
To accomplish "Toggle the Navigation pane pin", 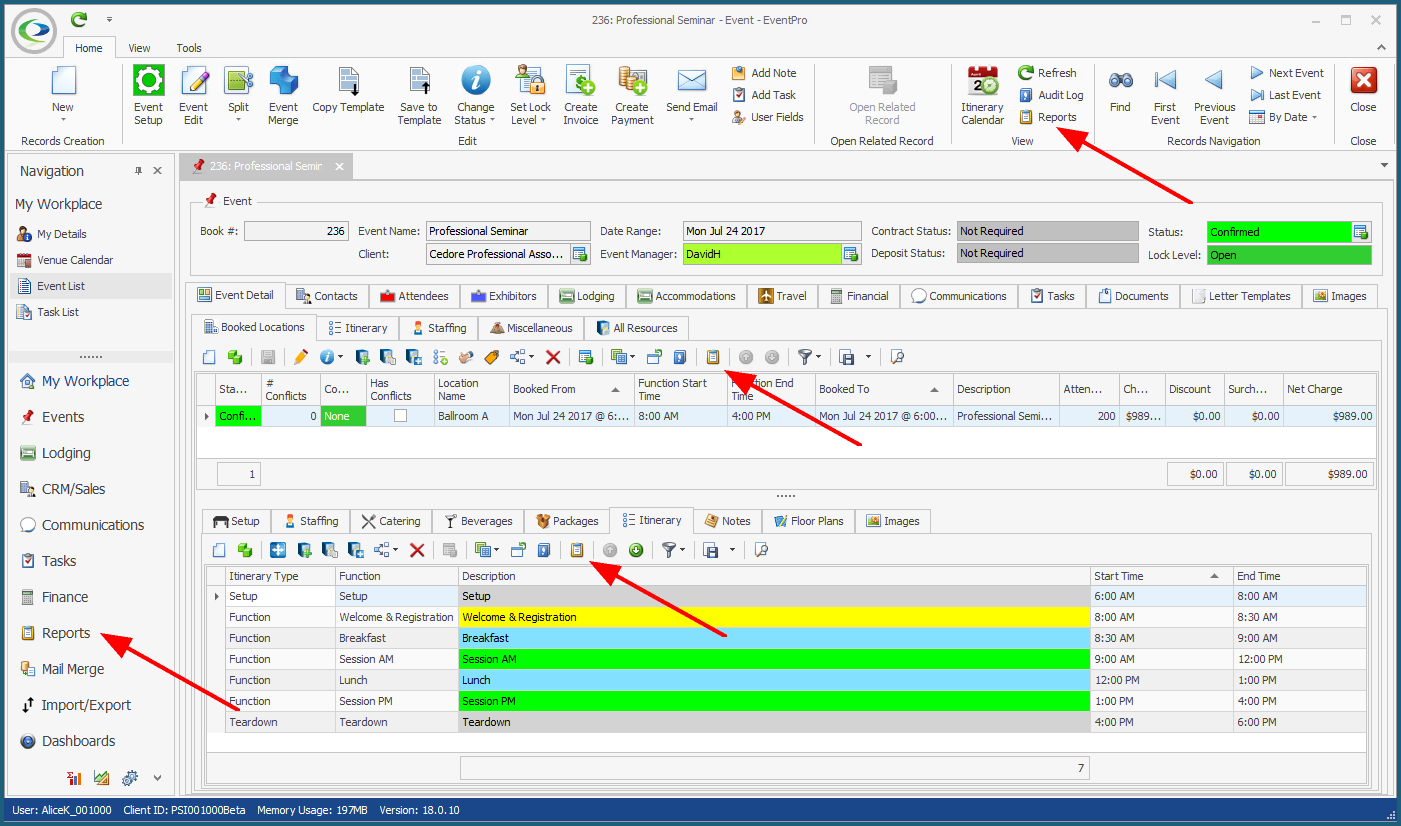I will click(x=139, y=171).
